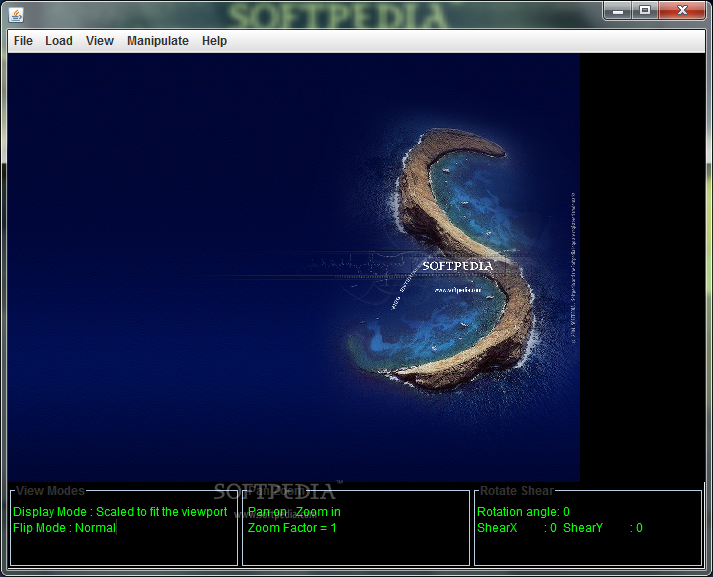Open the File menu
Viewport: 713px width, 577px height.
point(23,41)
